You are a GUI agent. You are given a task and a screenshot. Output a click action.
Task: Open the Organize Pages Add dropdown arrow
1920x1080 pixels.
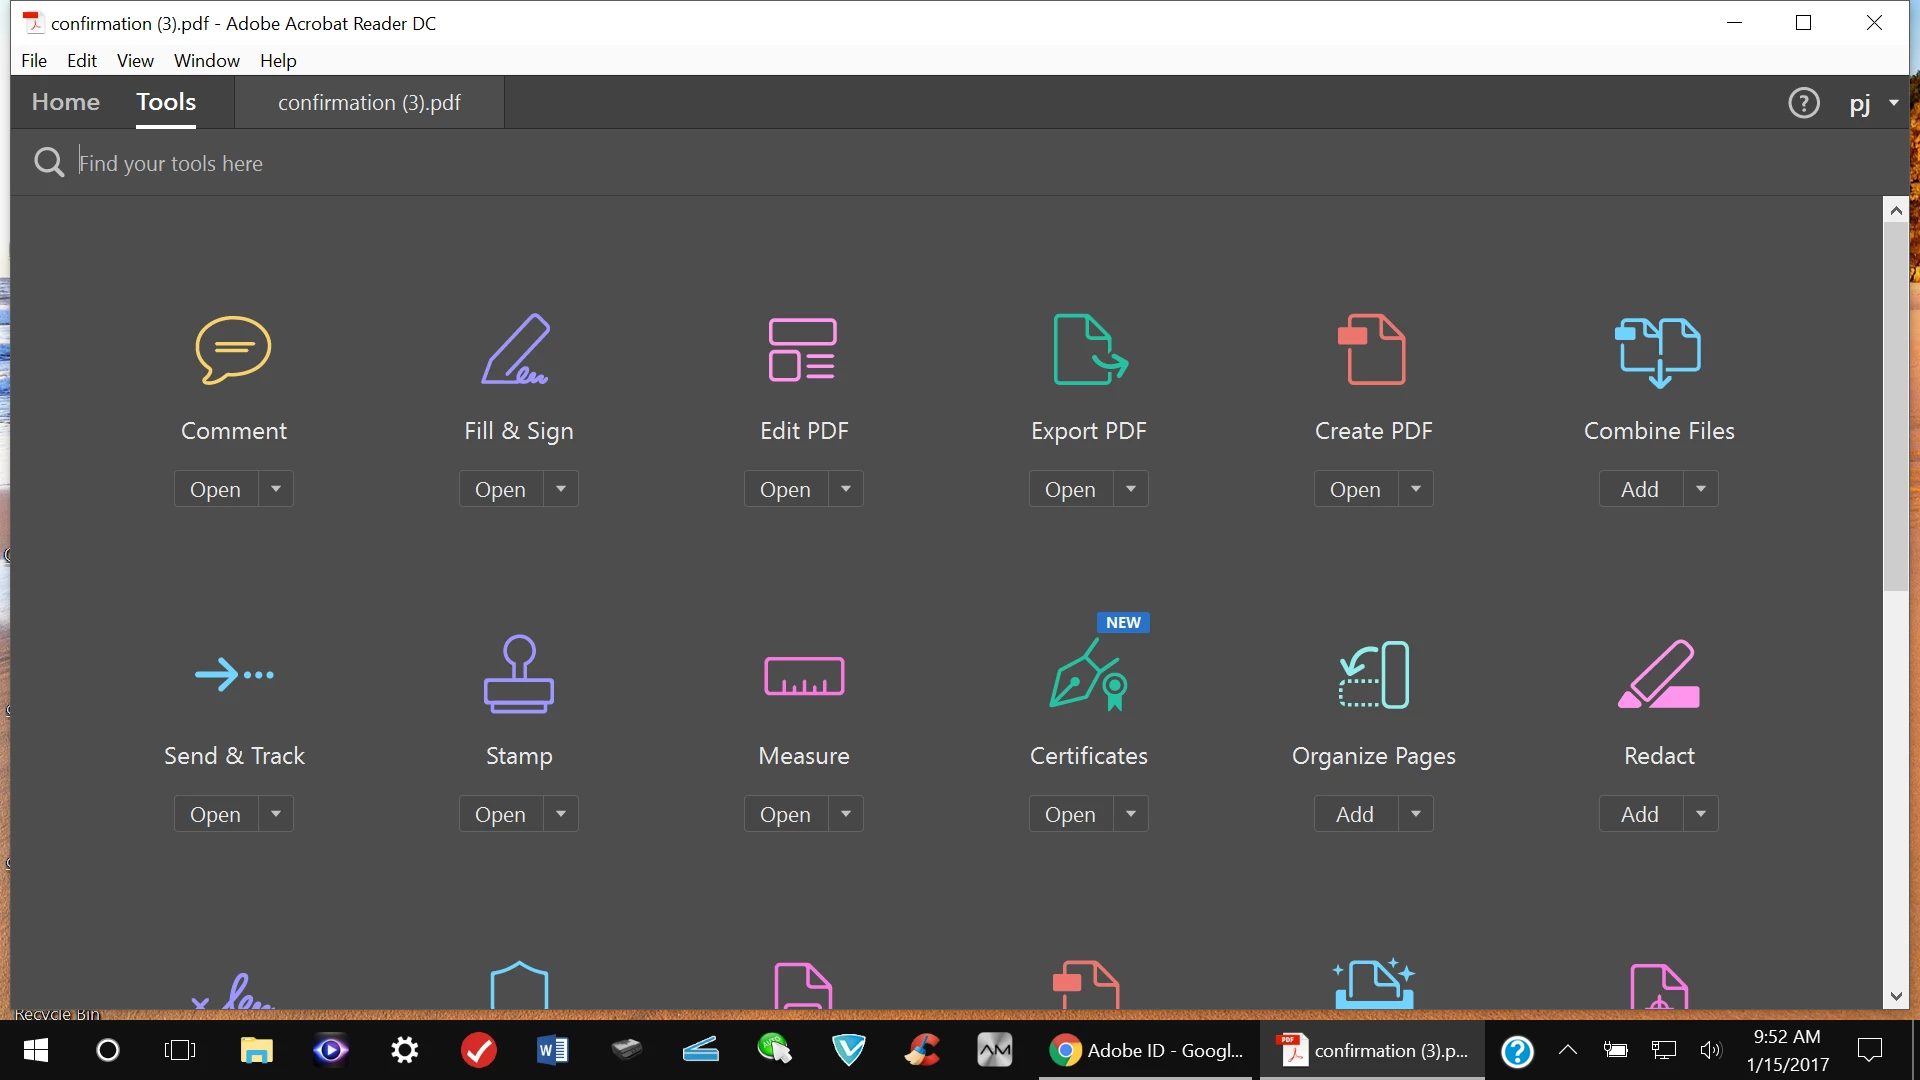point(1415,814)
